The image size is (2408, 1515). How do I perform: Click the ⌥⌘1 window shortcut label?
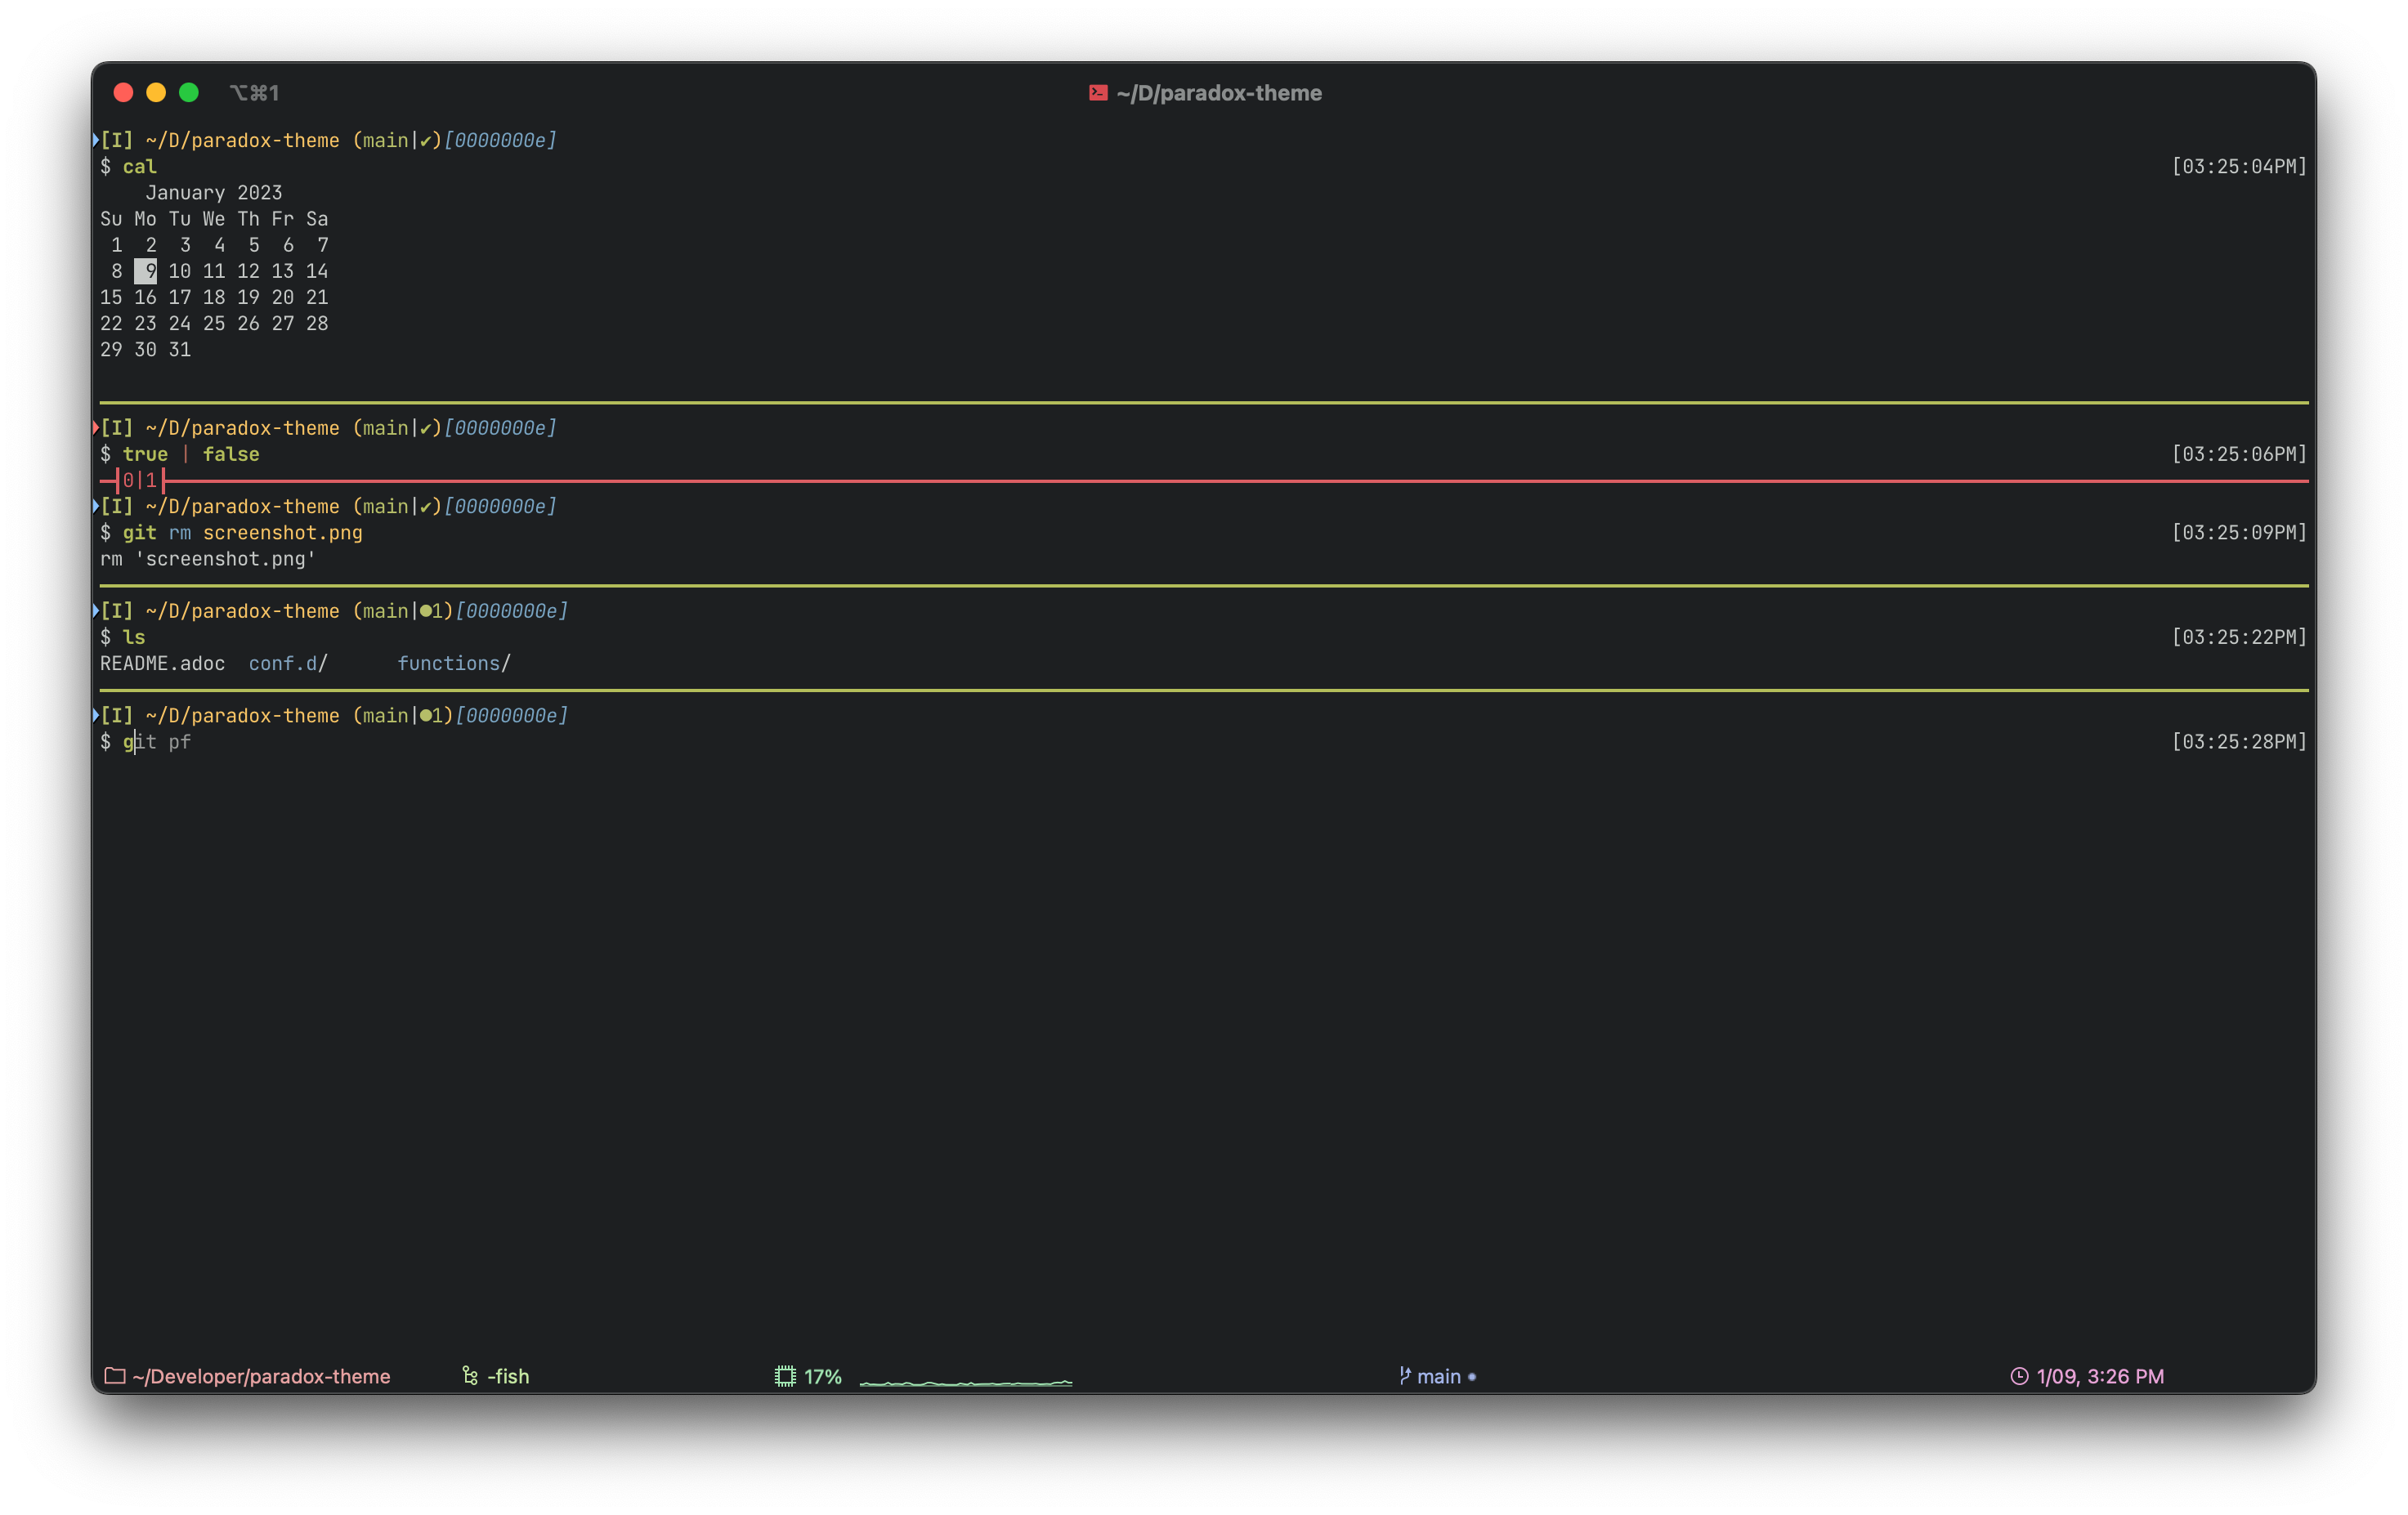(254, 93)
